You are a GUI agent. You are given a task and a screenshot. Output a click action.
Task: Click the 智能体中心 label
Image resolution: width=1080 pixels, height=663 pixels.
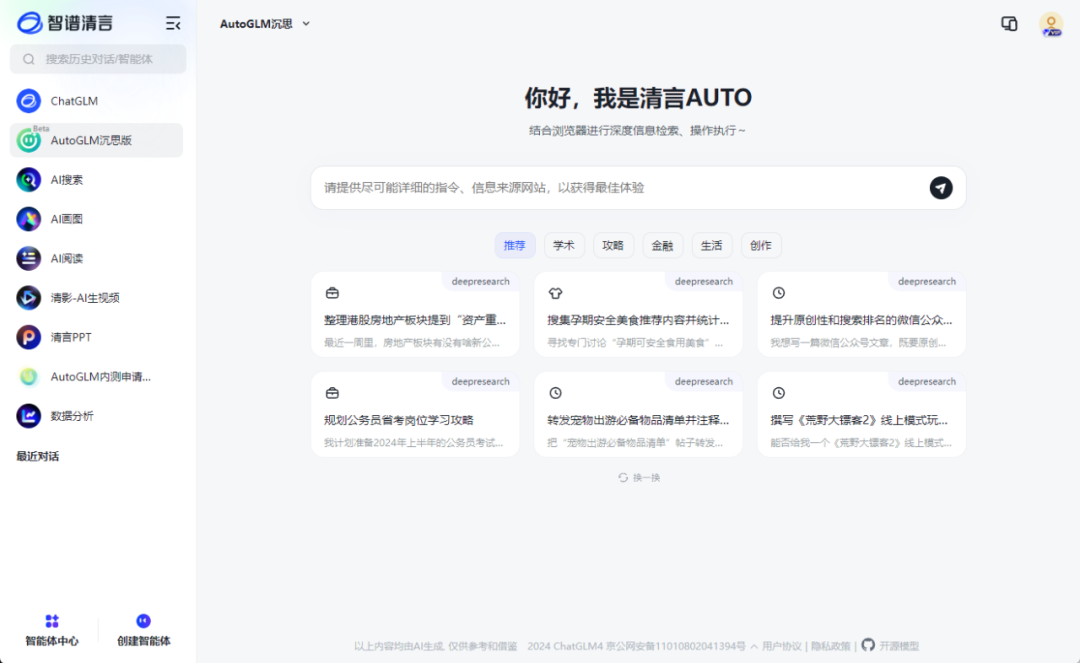click(x=52, y=641)
